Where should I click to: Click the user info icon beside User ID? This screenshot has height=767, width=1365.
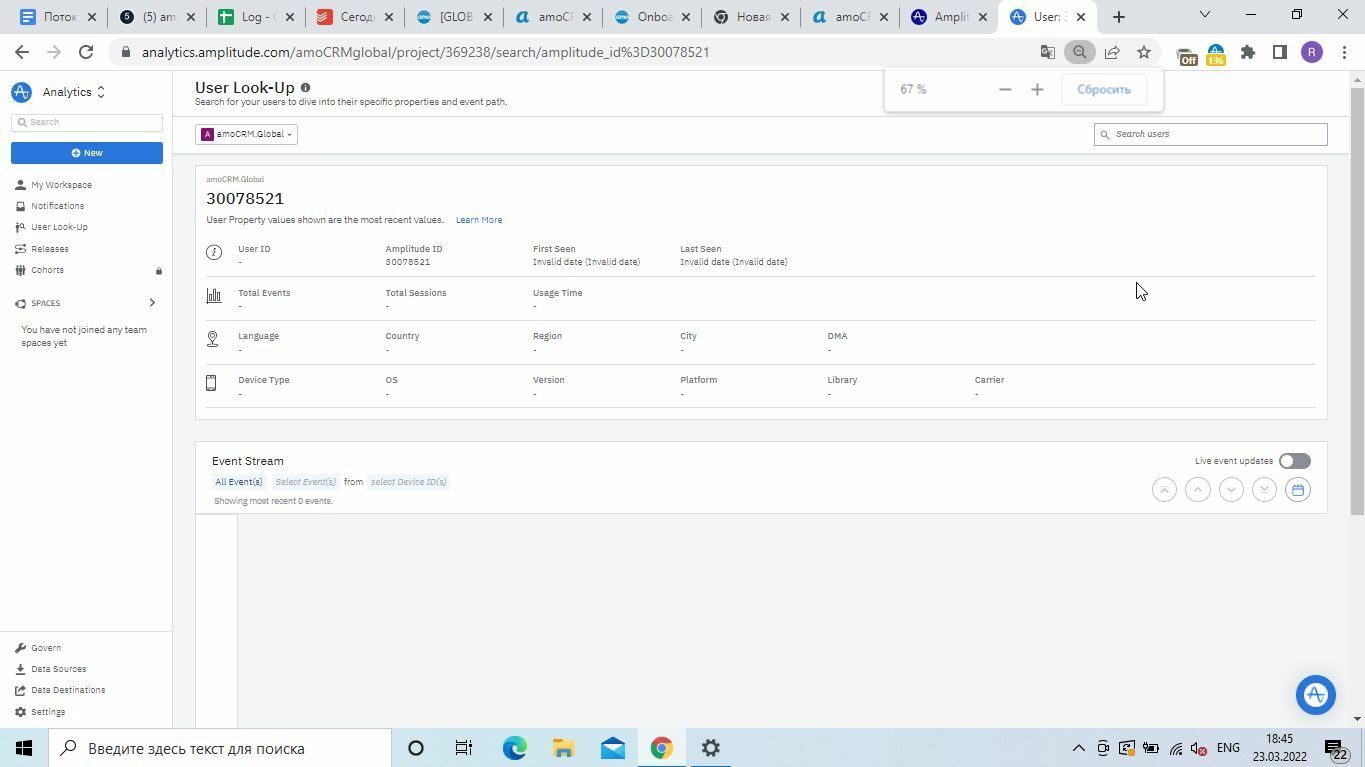point(213,252)
